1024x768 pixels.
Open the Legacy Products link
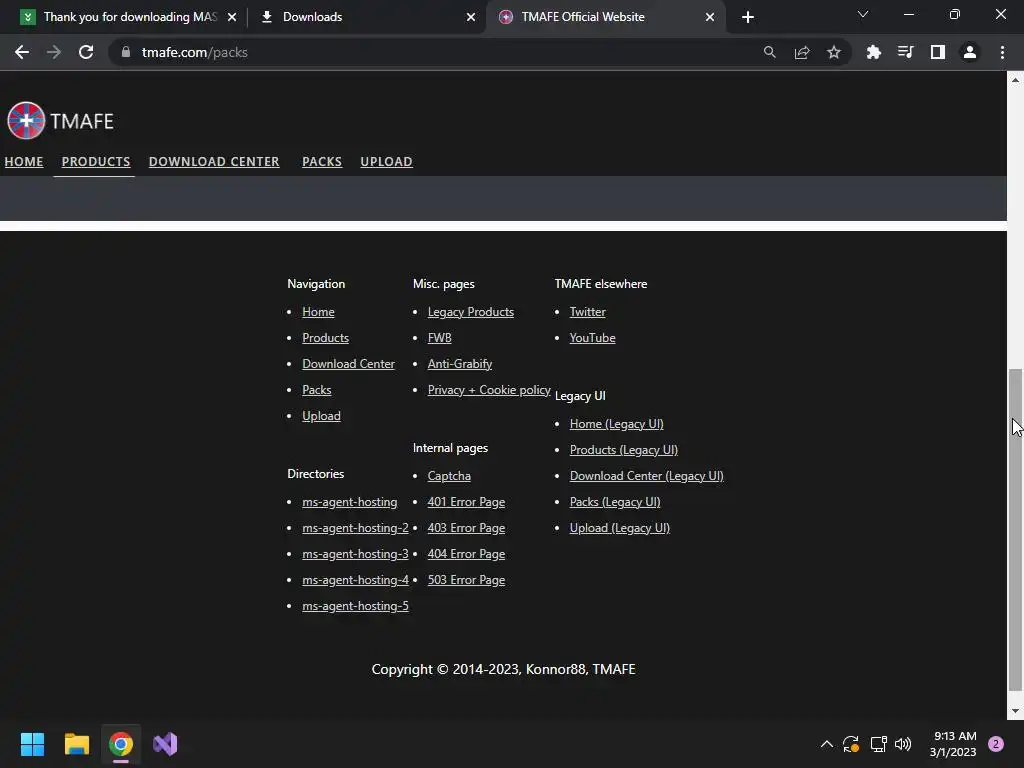(x=471, y=312)
